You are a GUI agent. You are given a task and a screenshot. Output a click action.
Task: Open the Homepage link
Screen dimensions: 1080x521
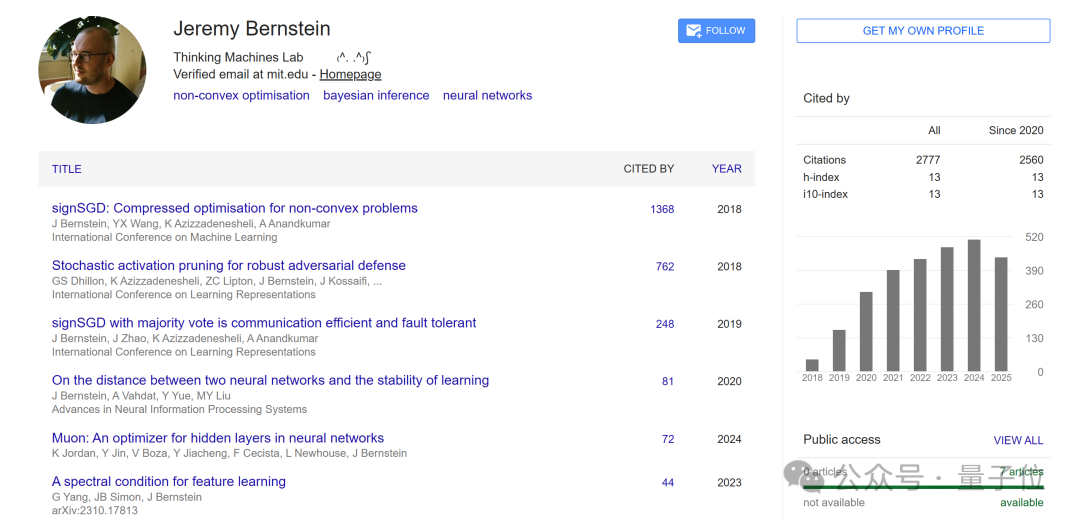tap(350, 74)
